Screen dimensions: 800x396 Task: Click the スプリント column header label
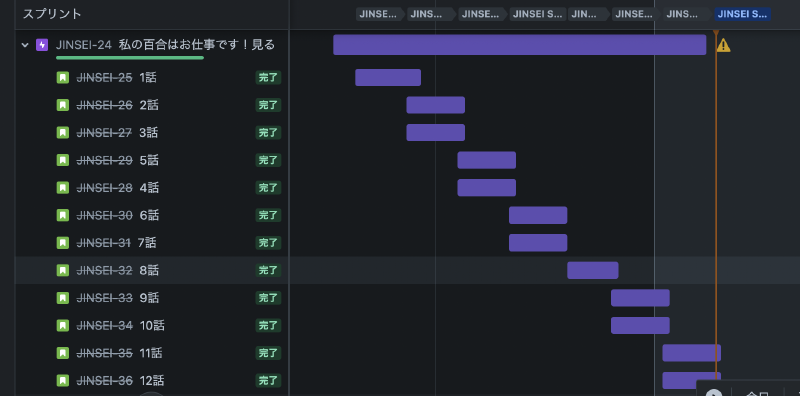click(x=52, y=14)
